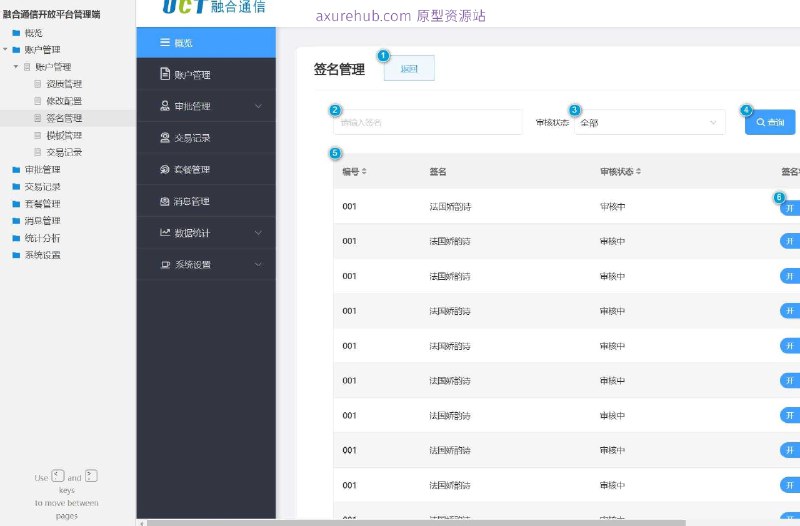Click the 账户管理 document icon in dark sidebar
The image size is (800, 526).
pos(165,74)
